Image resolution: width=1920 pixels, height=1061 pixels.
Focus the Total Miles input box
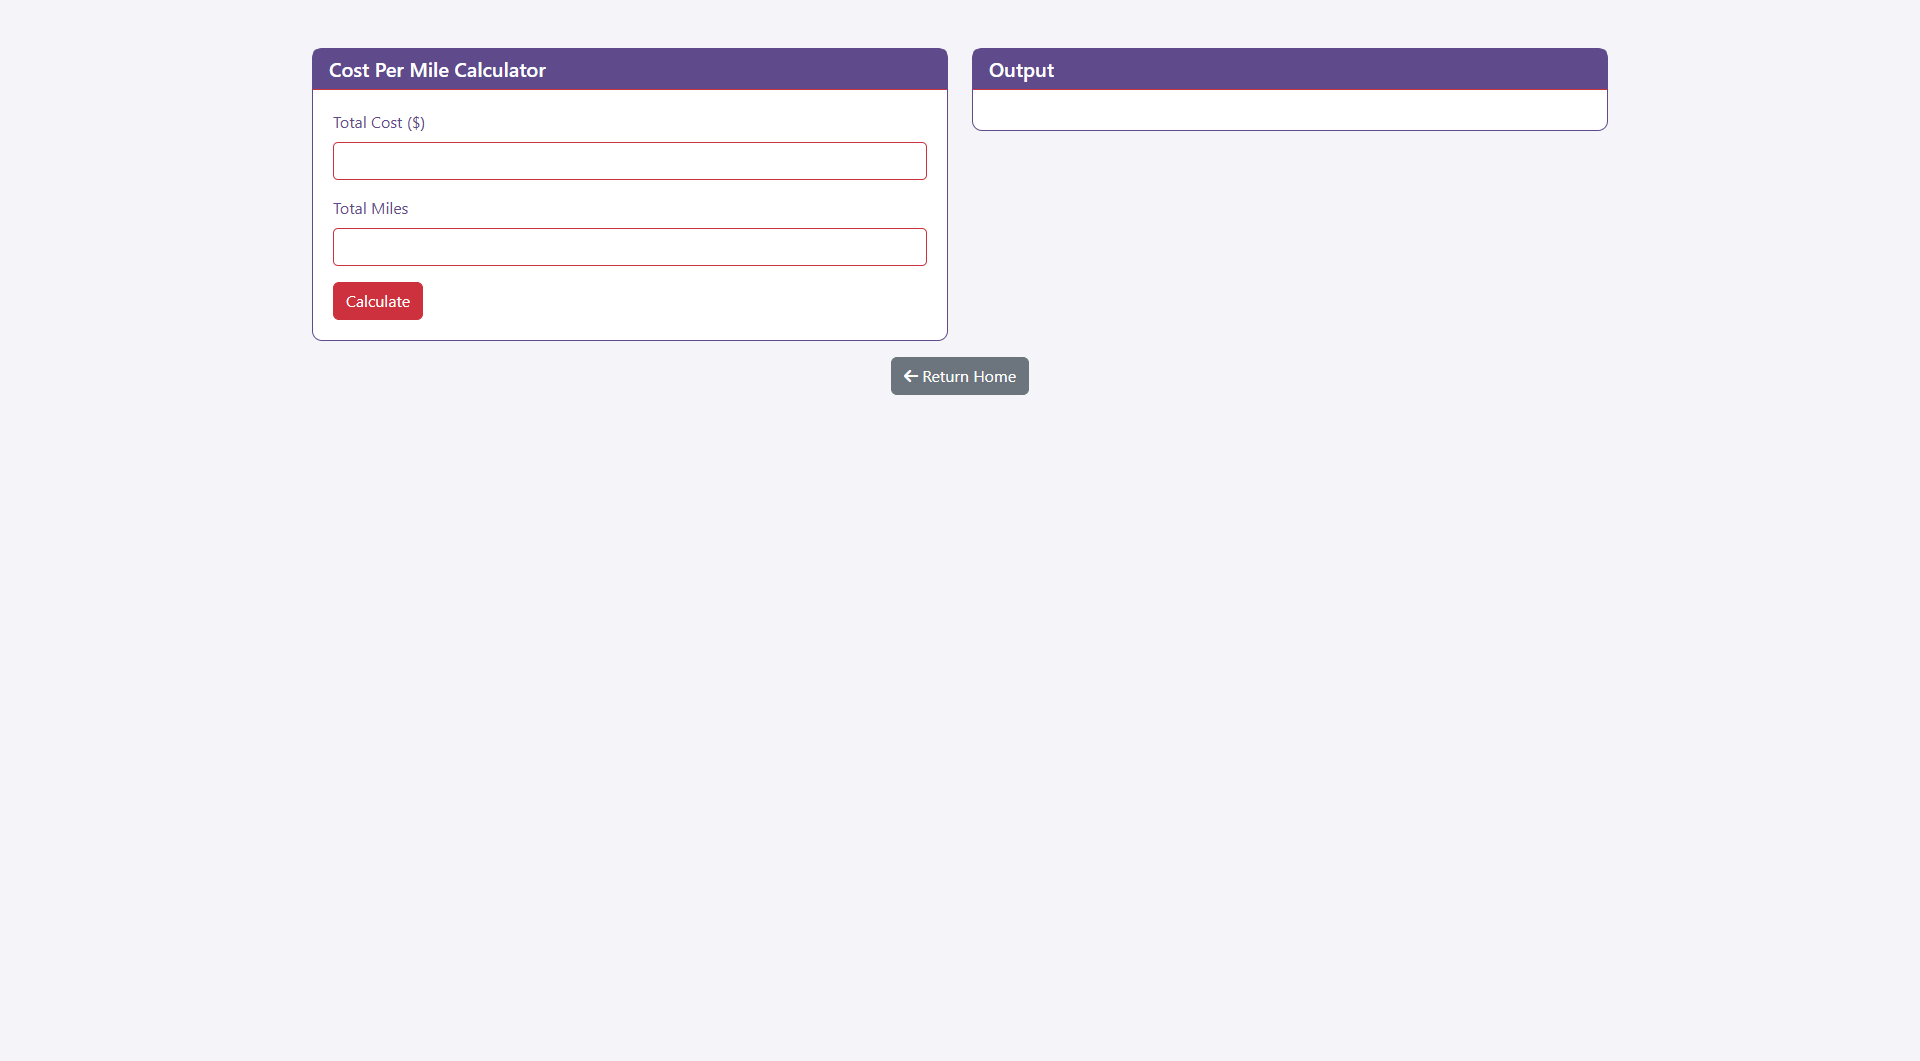point(629,247)
